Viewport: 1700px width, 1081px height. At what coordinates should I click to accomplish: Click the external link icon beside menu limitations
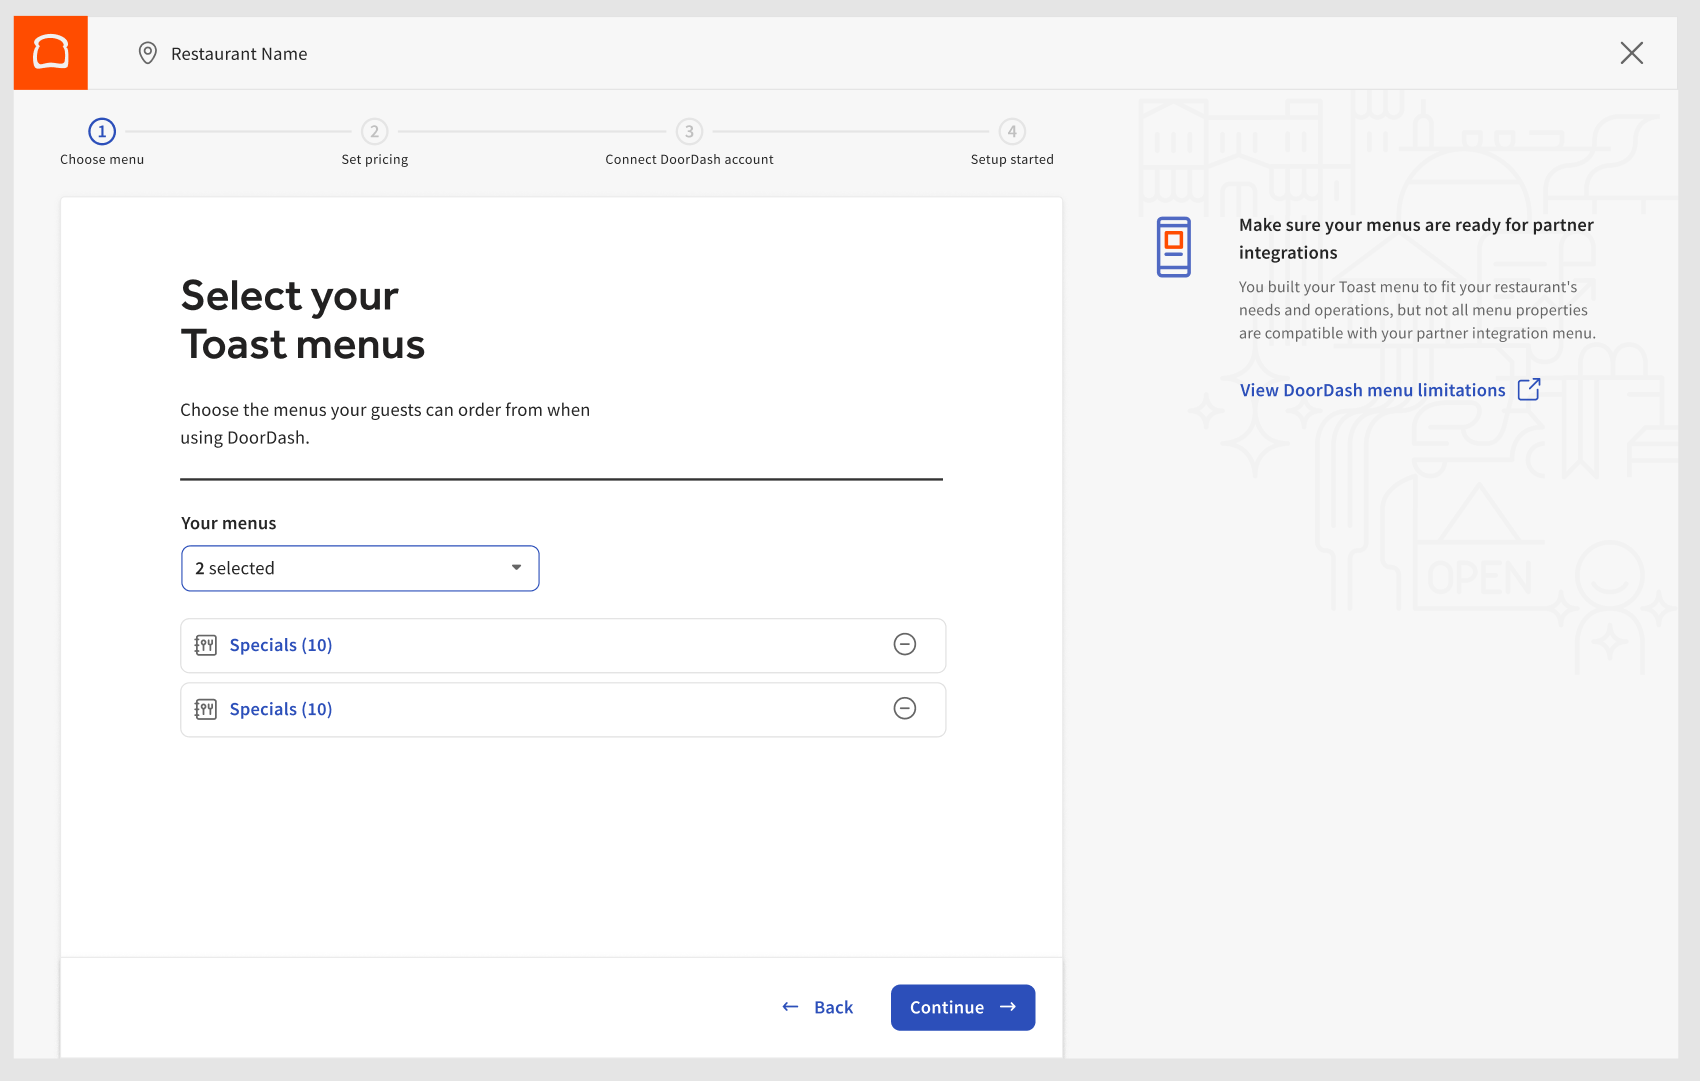pos(1529,389)
